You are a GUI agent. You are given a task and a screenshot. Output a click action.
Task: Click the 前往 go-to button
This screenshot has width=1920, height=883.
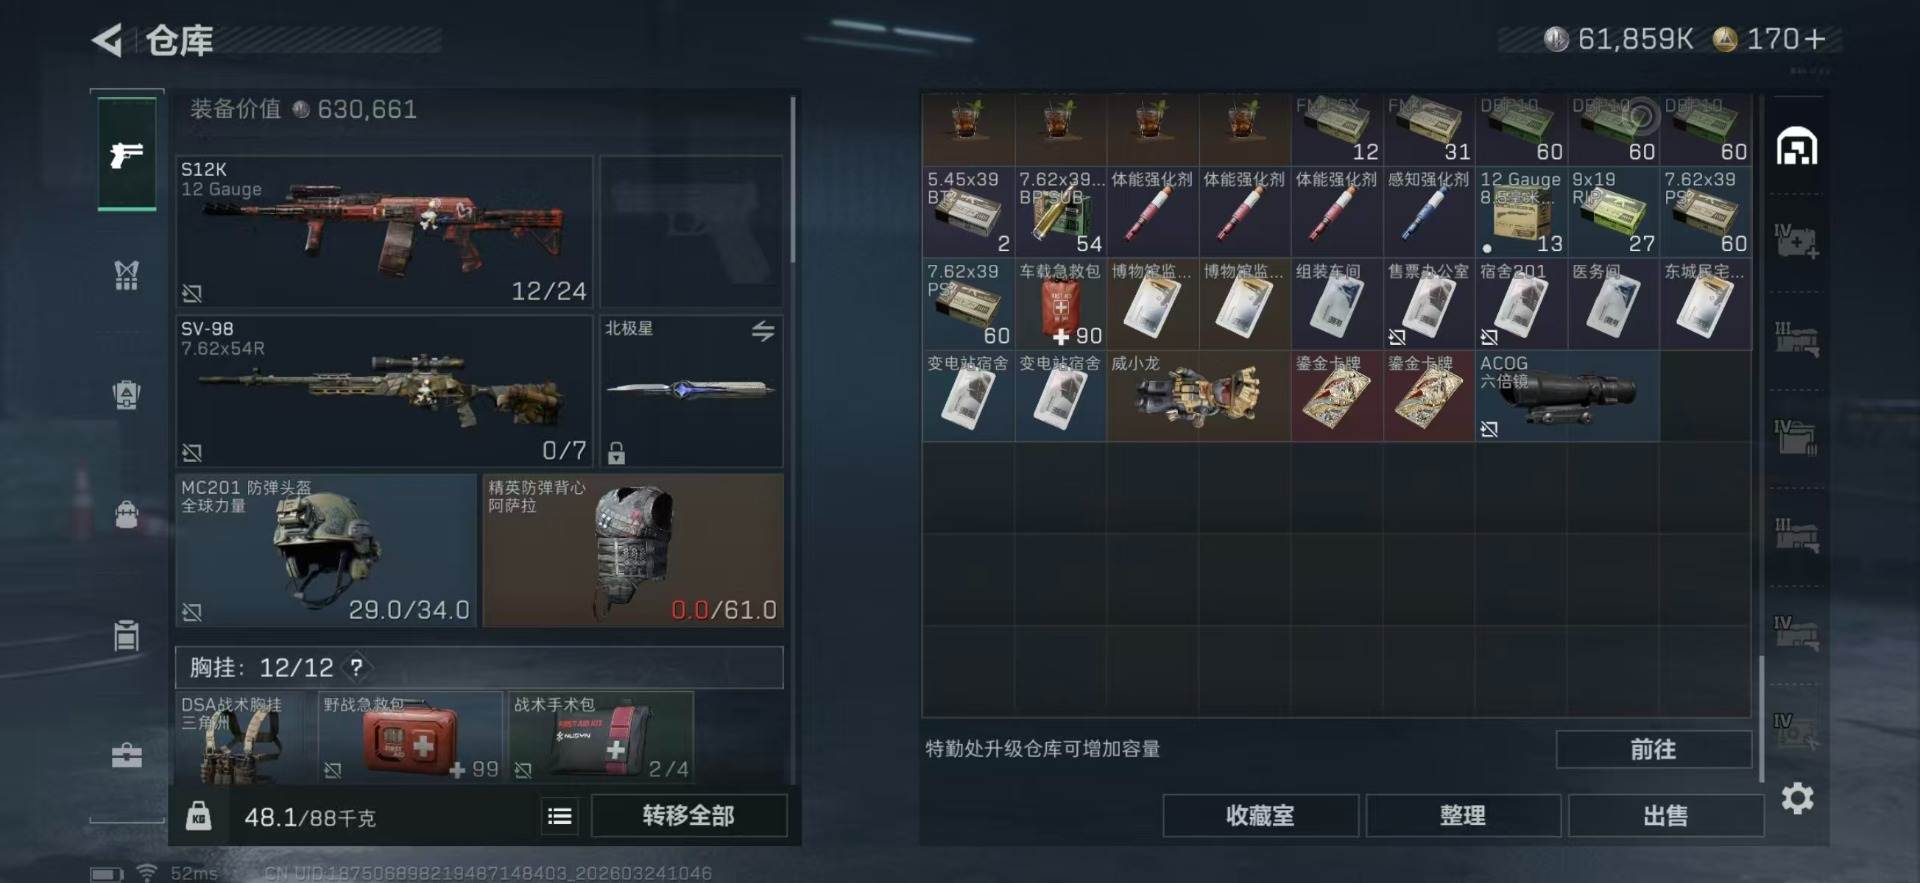(1653, 749)
